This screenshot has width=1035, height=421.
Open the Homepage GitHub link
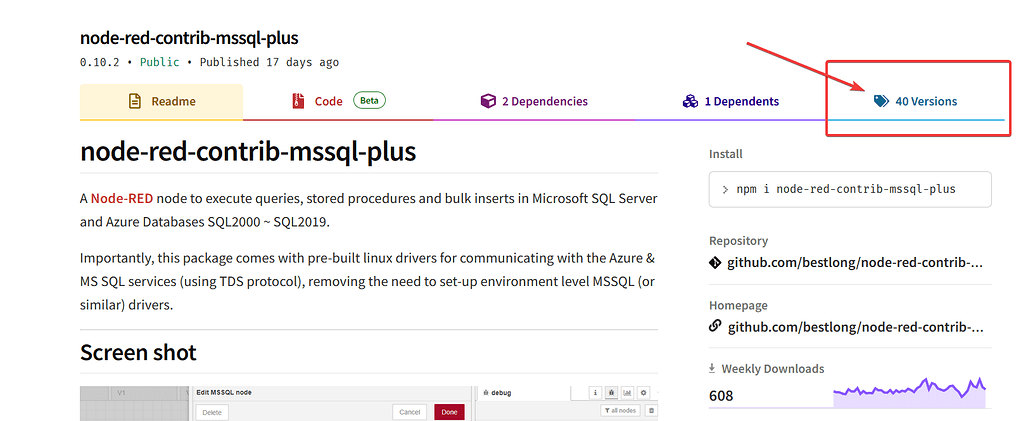click(x=855, y=326)
